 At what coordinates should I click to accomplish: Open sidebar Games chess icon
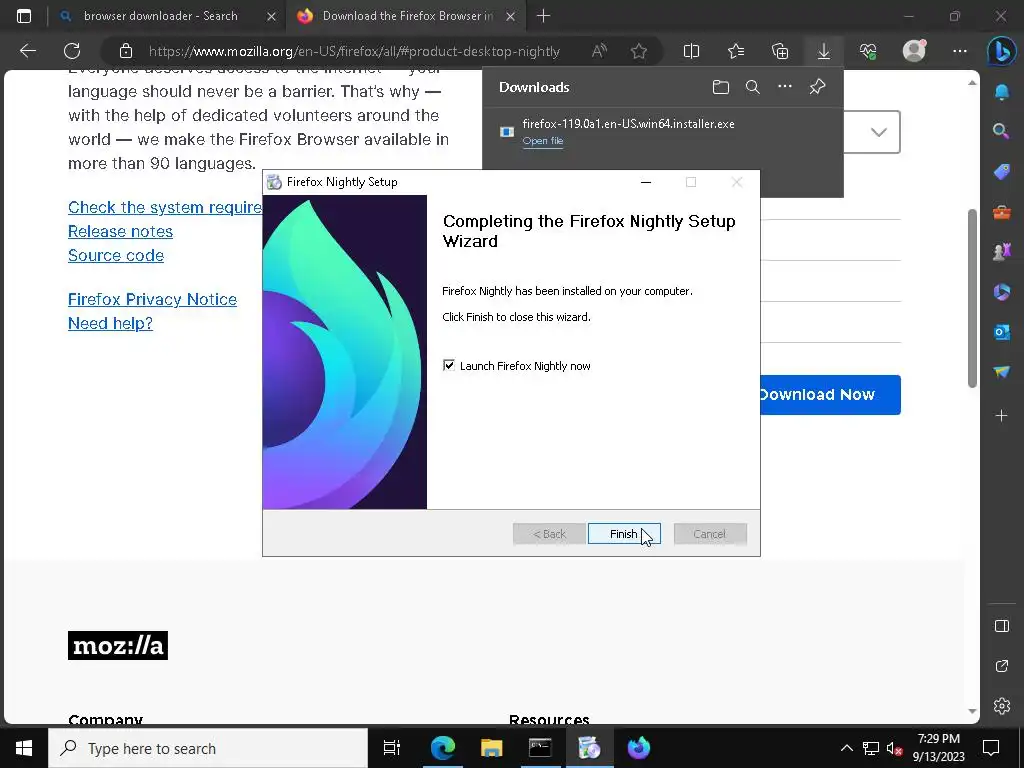point(1002,251)
